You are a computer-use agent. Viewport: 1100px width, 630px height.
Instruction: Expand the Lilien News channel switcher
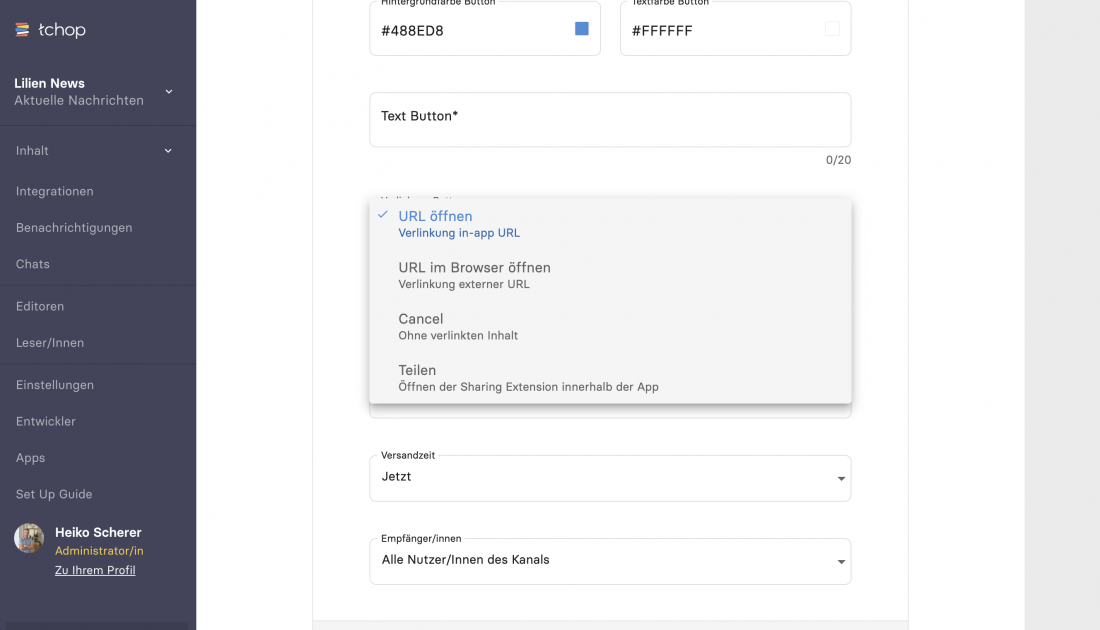point(168,92)
